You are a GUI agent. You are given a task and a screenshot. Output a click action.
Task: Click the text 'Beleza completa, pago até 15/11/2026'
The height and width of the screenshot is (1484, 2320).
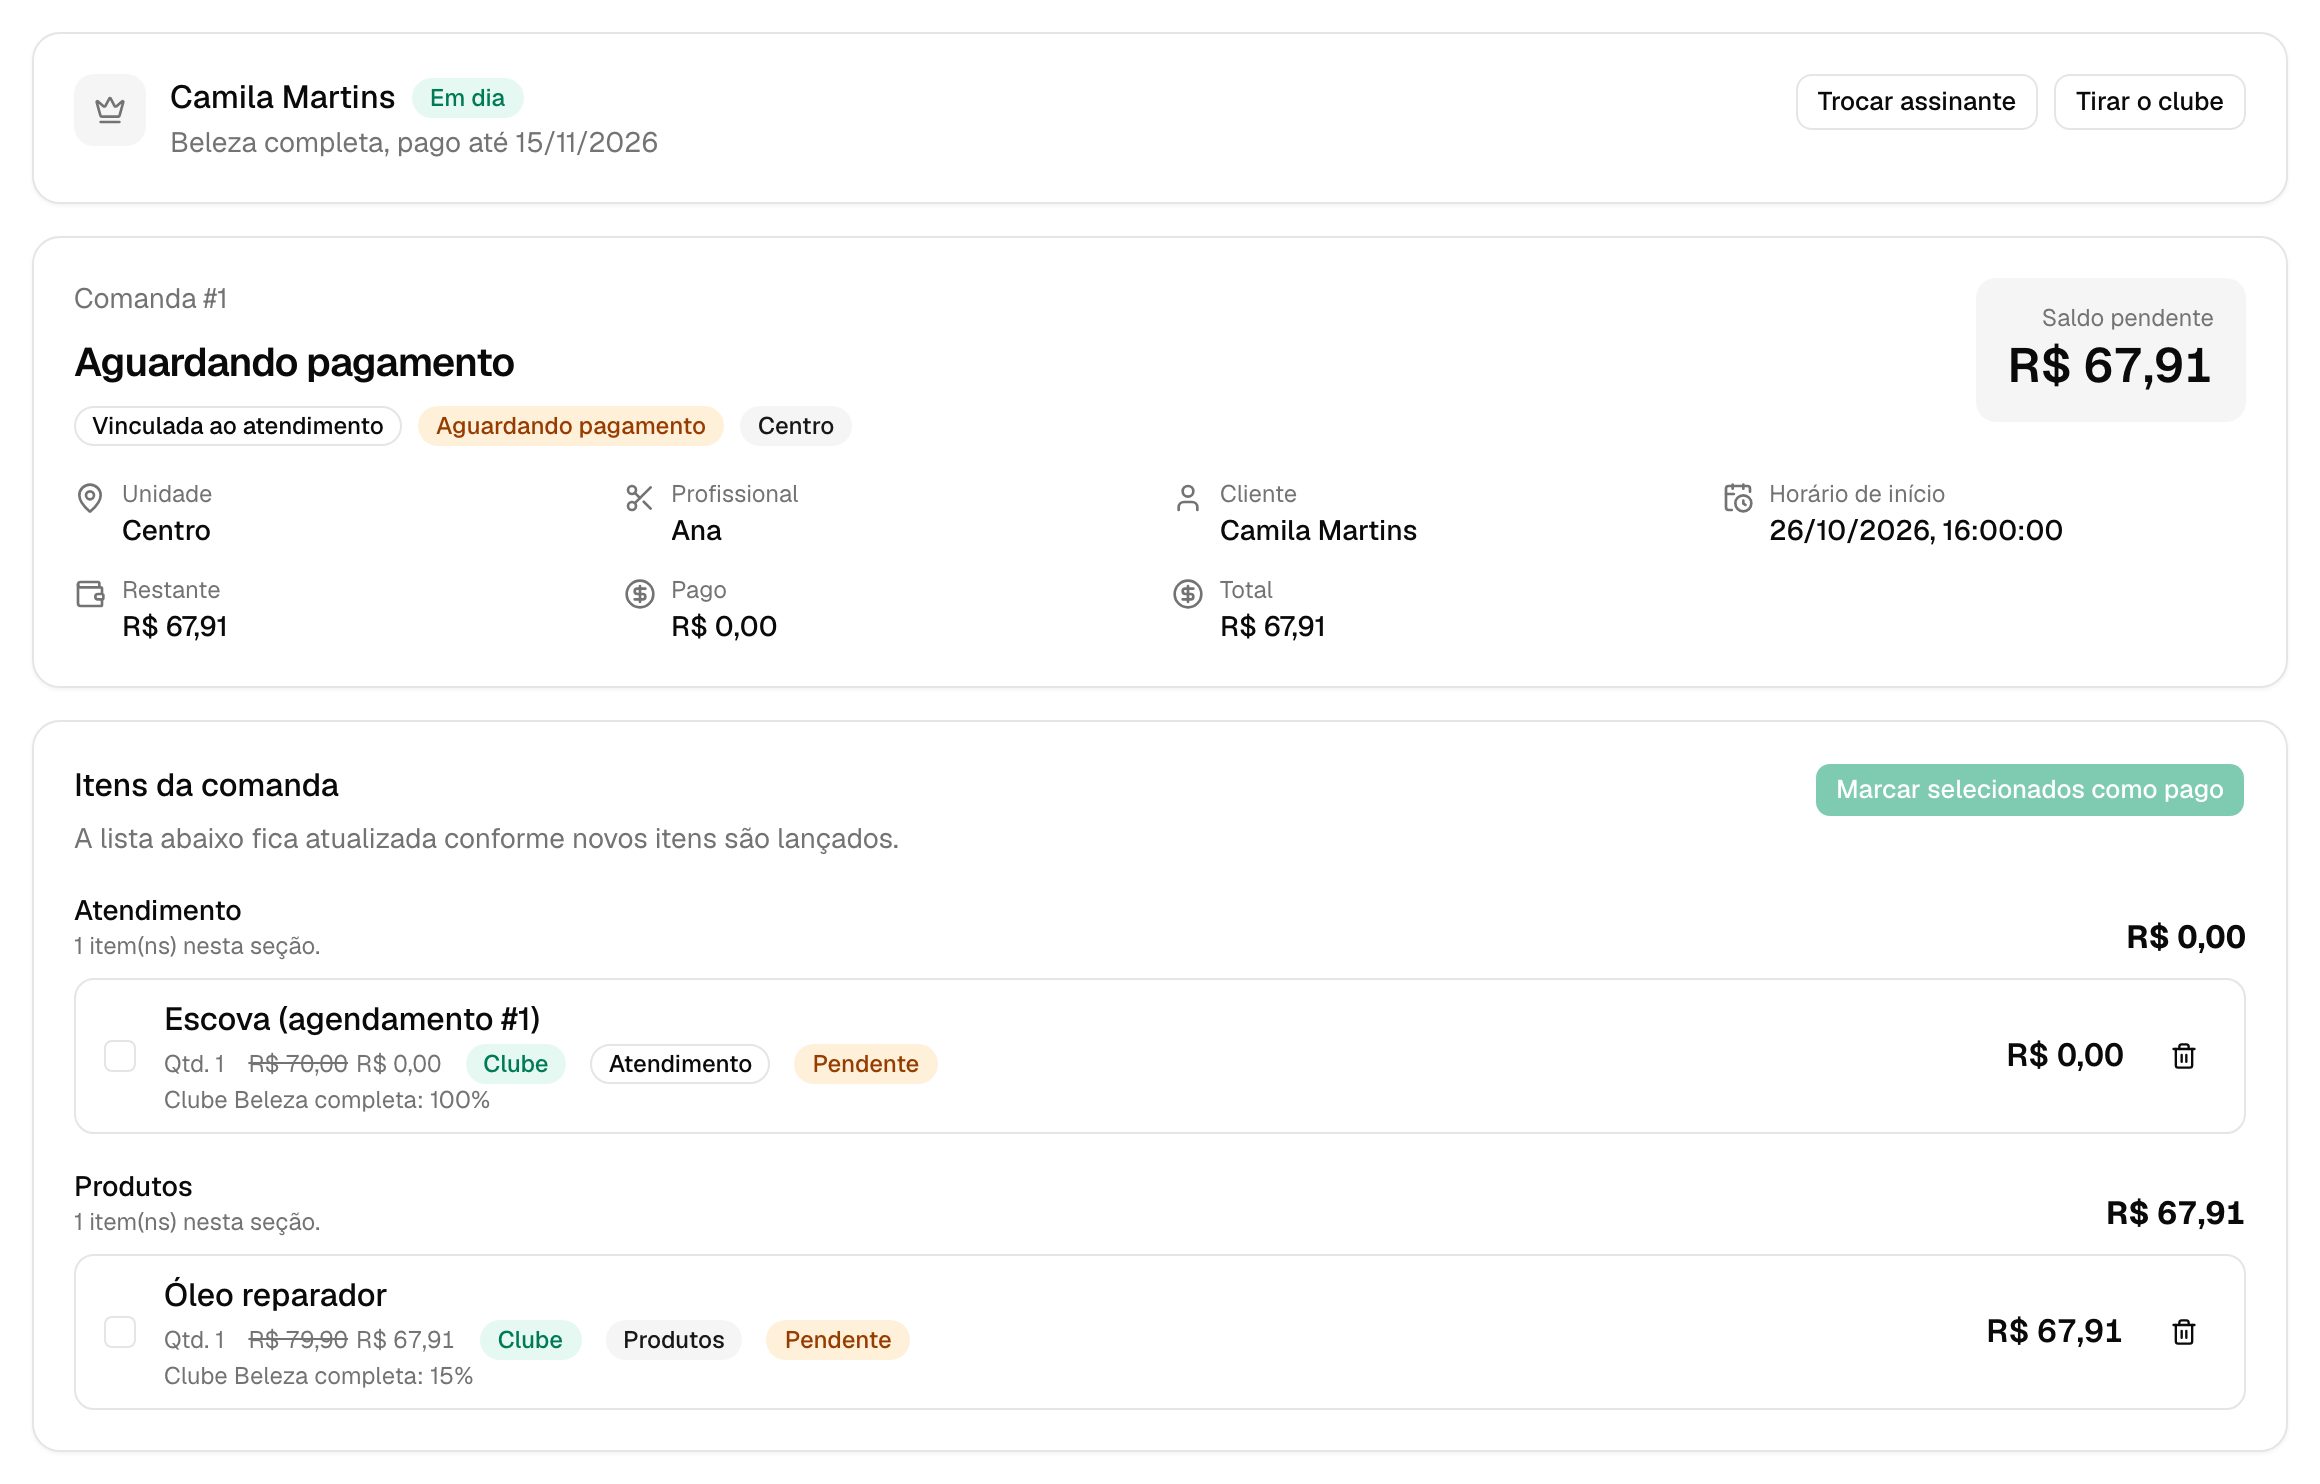(x=414, y=143)
